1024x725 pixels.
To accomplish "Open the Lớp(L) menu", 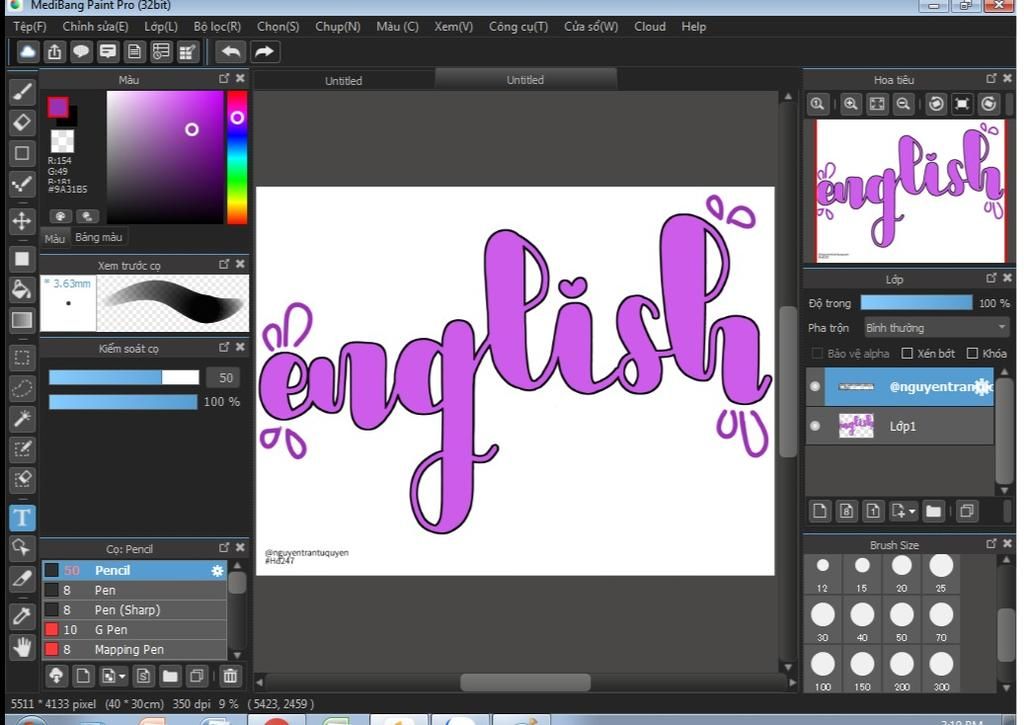I will point(161,27).
